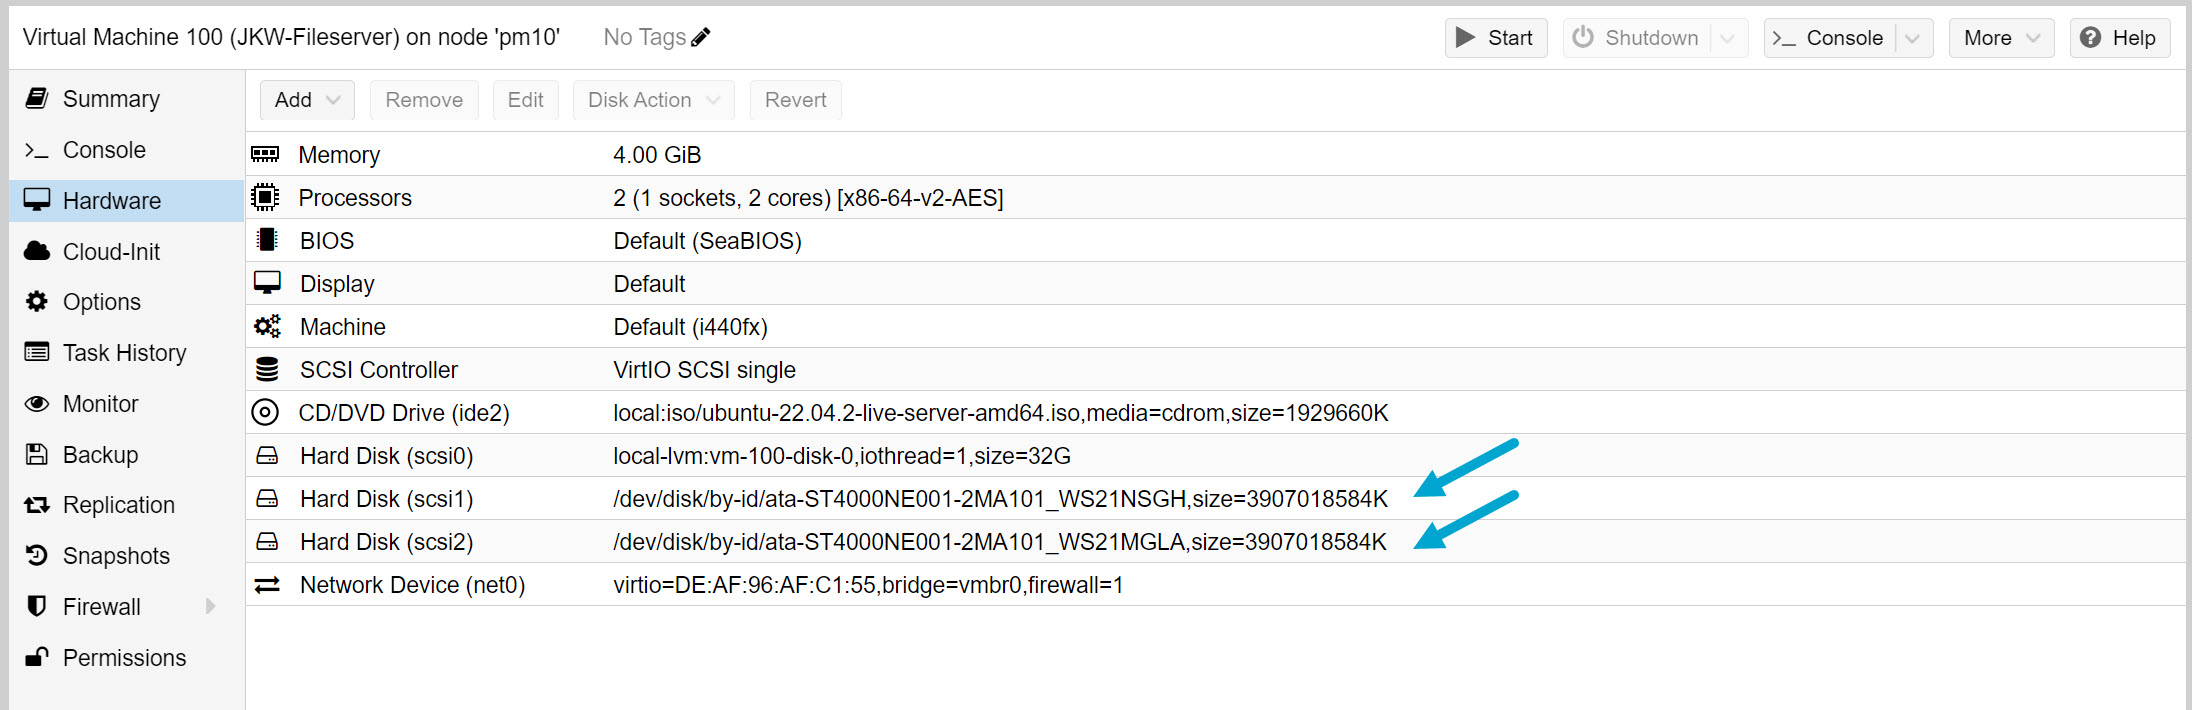Screen dimensions: 2192x710
Task: Open the Task History view
Action: point(124,352)
